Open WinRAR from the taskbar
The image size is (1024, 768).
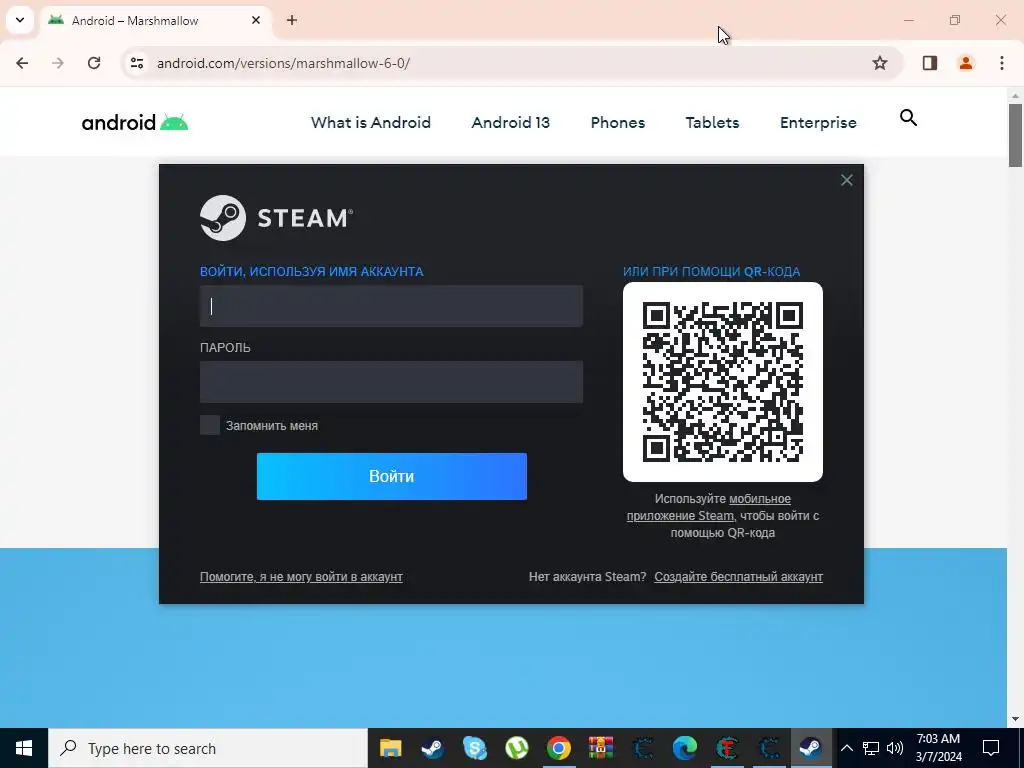tap(601, 748)
